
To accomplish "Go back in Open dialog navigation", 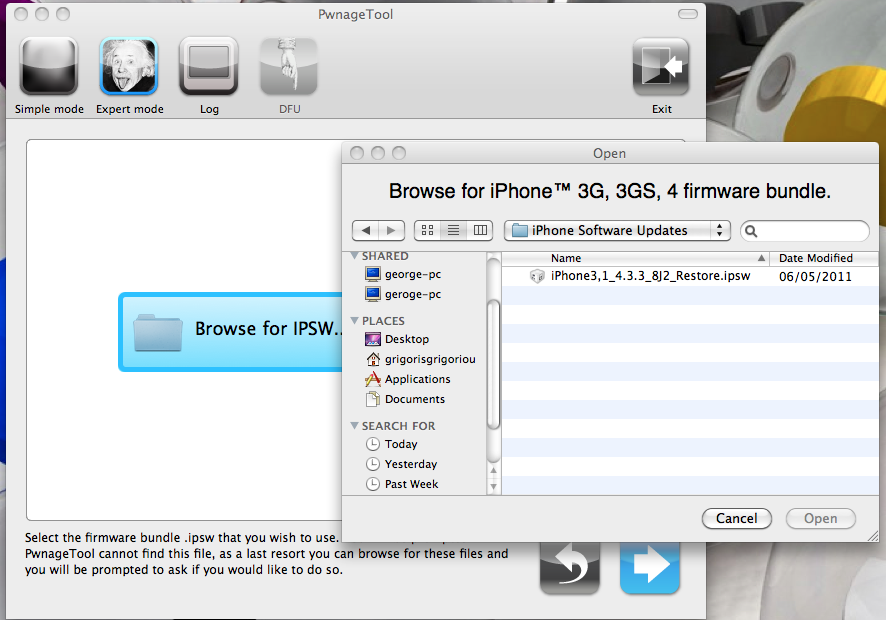I will click(x=366, y=231).
